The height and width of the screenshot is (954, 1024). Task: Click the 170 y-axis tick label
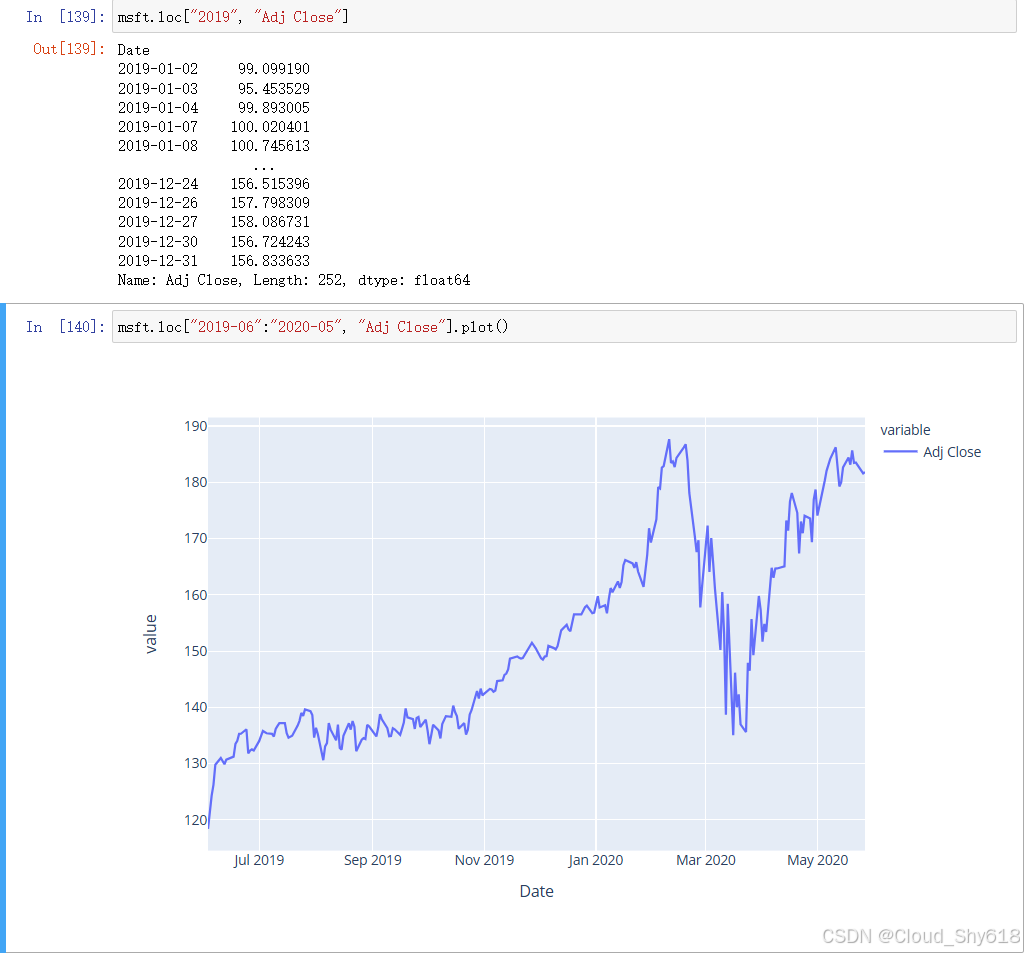pyautogui.click(x=195, y=539)
